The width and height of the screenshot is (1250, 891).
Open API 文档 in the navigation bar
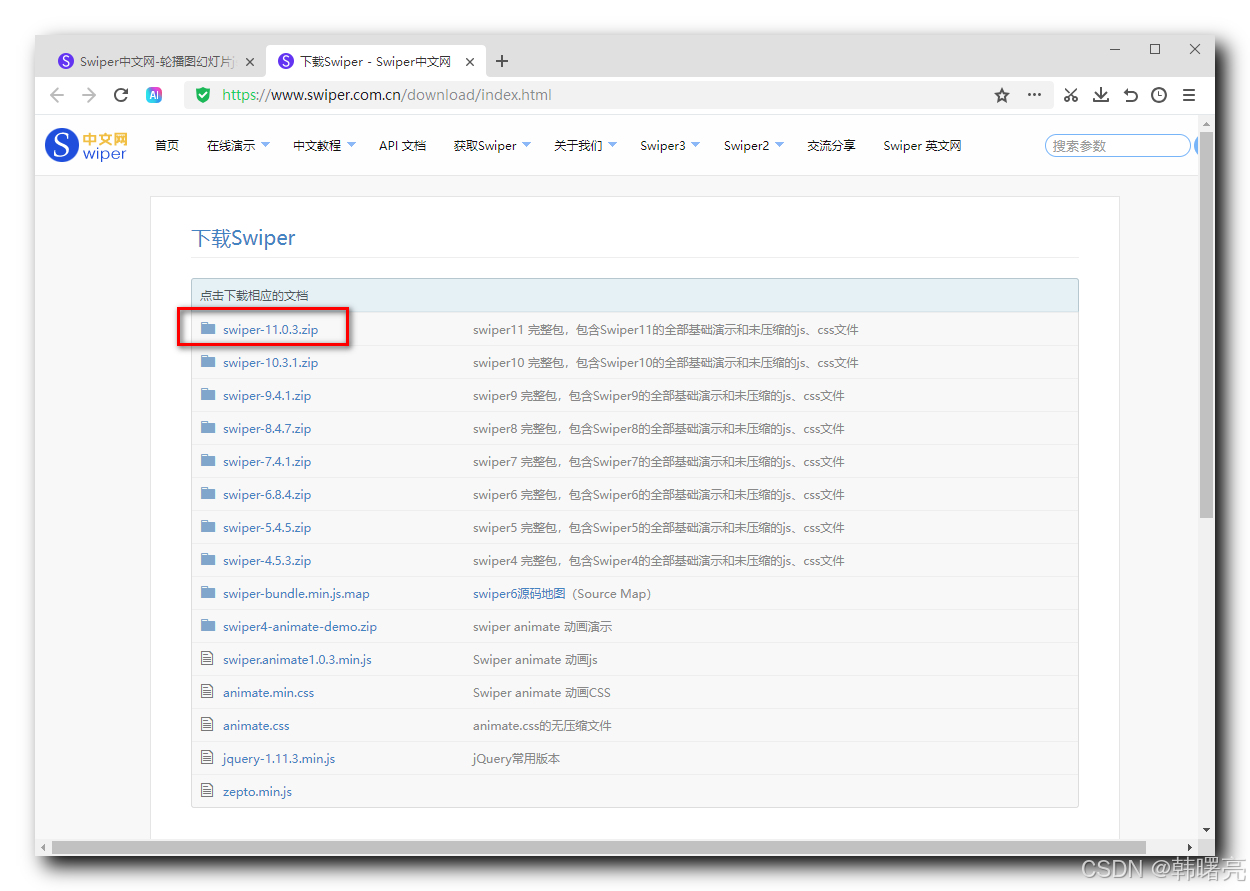(x=402, y=145)
